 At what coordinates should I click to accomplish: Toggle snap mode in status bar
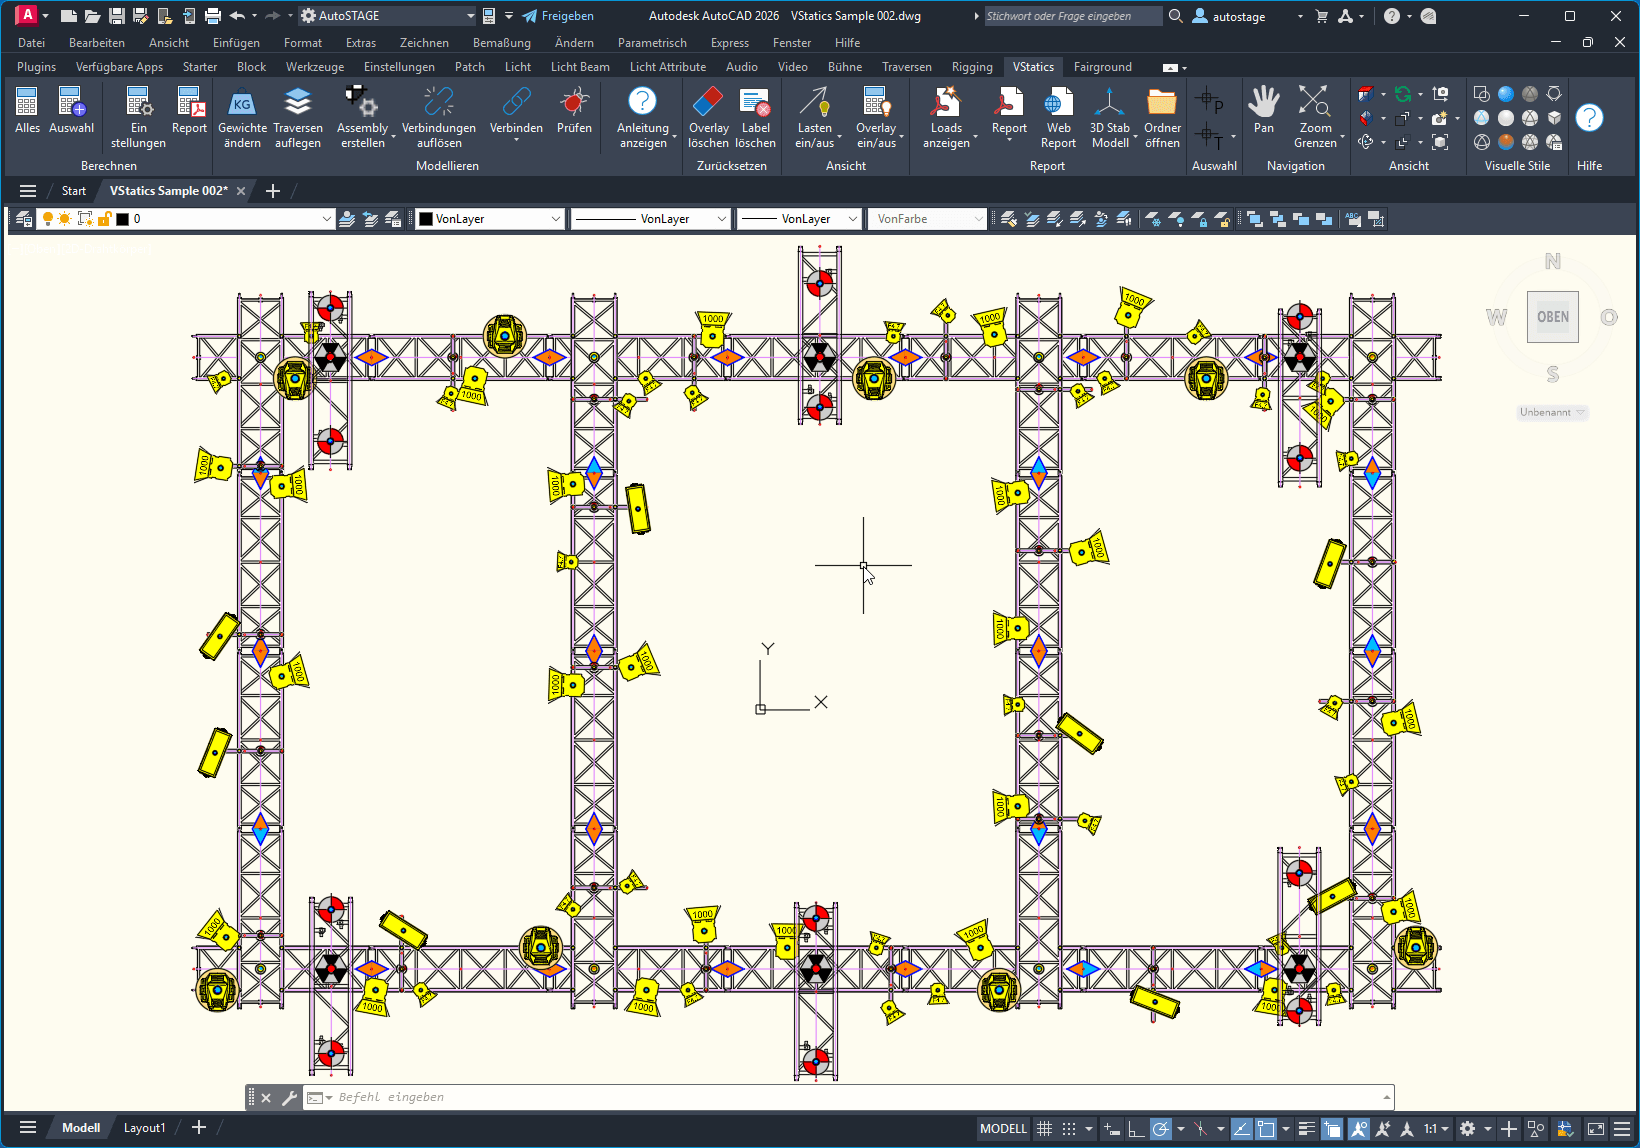(x=1069, y=1129)
